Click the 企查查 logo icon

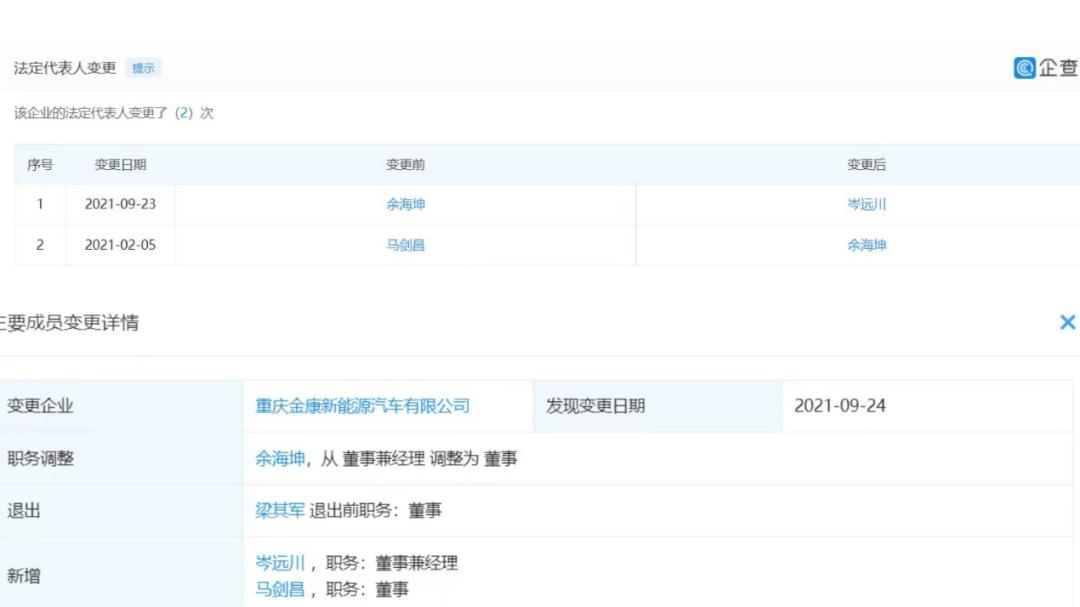(1025, 68)
